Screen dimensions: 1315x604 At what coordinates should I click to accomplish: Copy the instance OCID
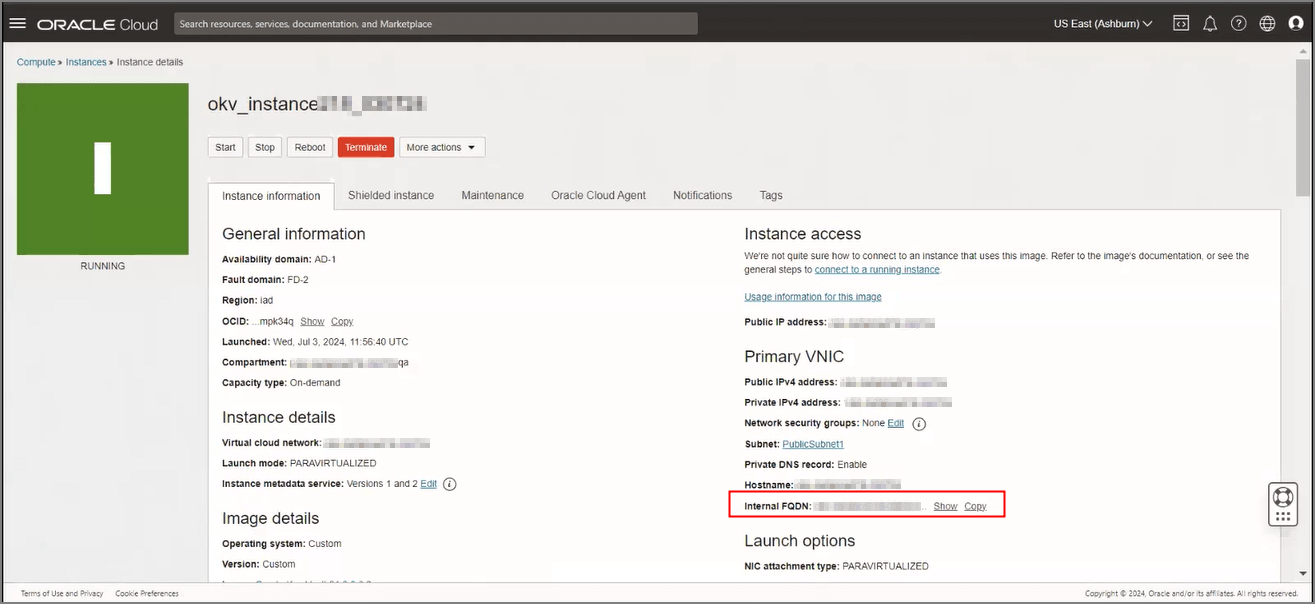pyautogui.click(x=342, y=321)
